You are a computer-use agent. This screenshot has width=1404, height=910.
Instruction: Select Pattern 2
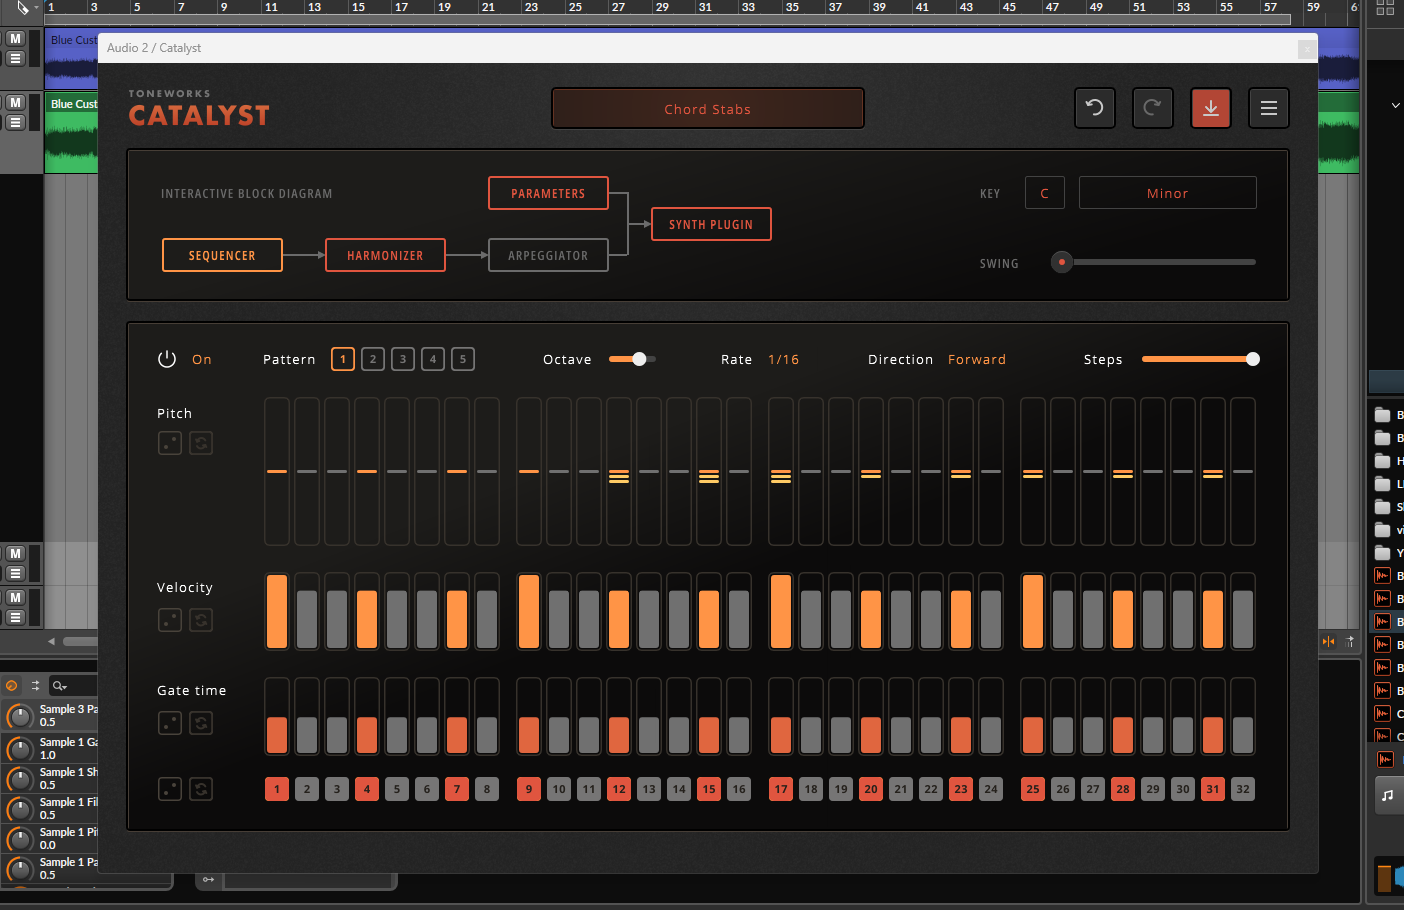tap(373, 359)
